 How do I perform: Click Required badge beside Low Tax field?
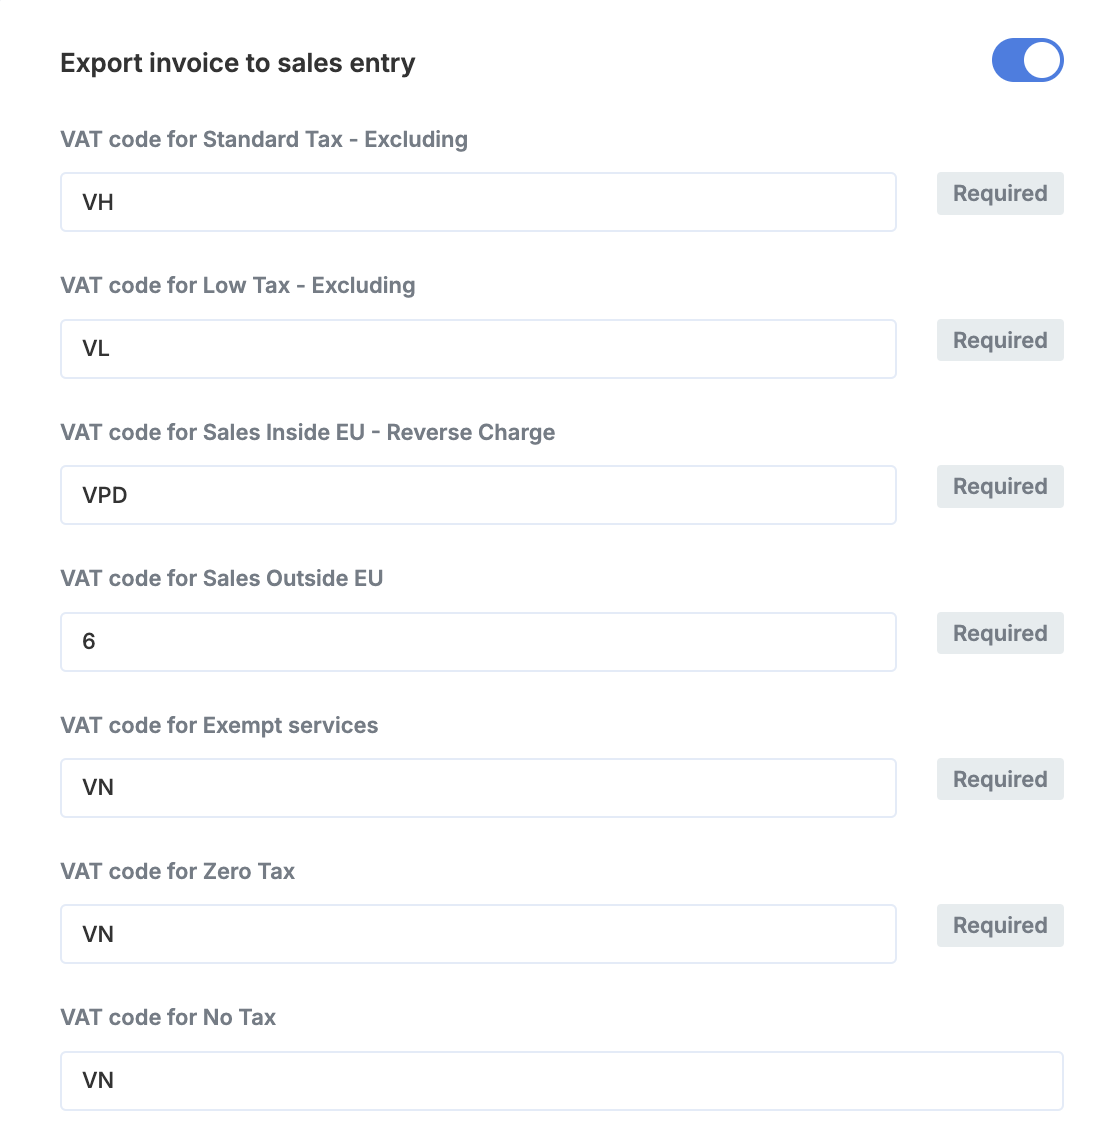click(1000, 340)
